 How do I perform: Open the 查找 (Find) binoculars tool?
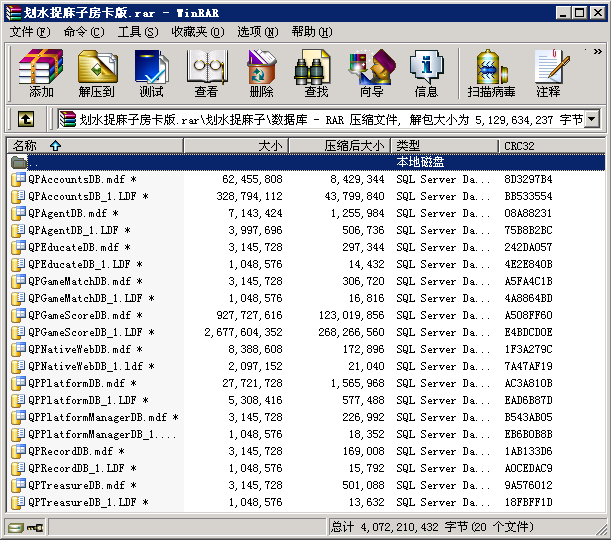coord(316,73)
